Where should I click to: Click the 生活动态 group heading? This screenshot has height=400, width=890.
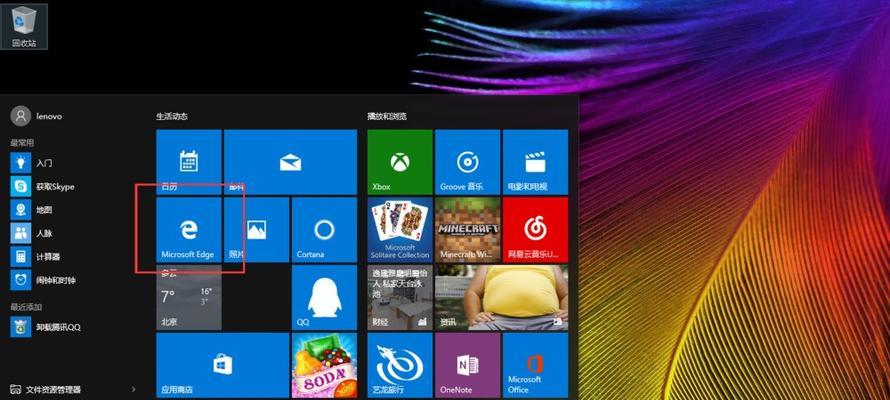click(x=172, y=116)
